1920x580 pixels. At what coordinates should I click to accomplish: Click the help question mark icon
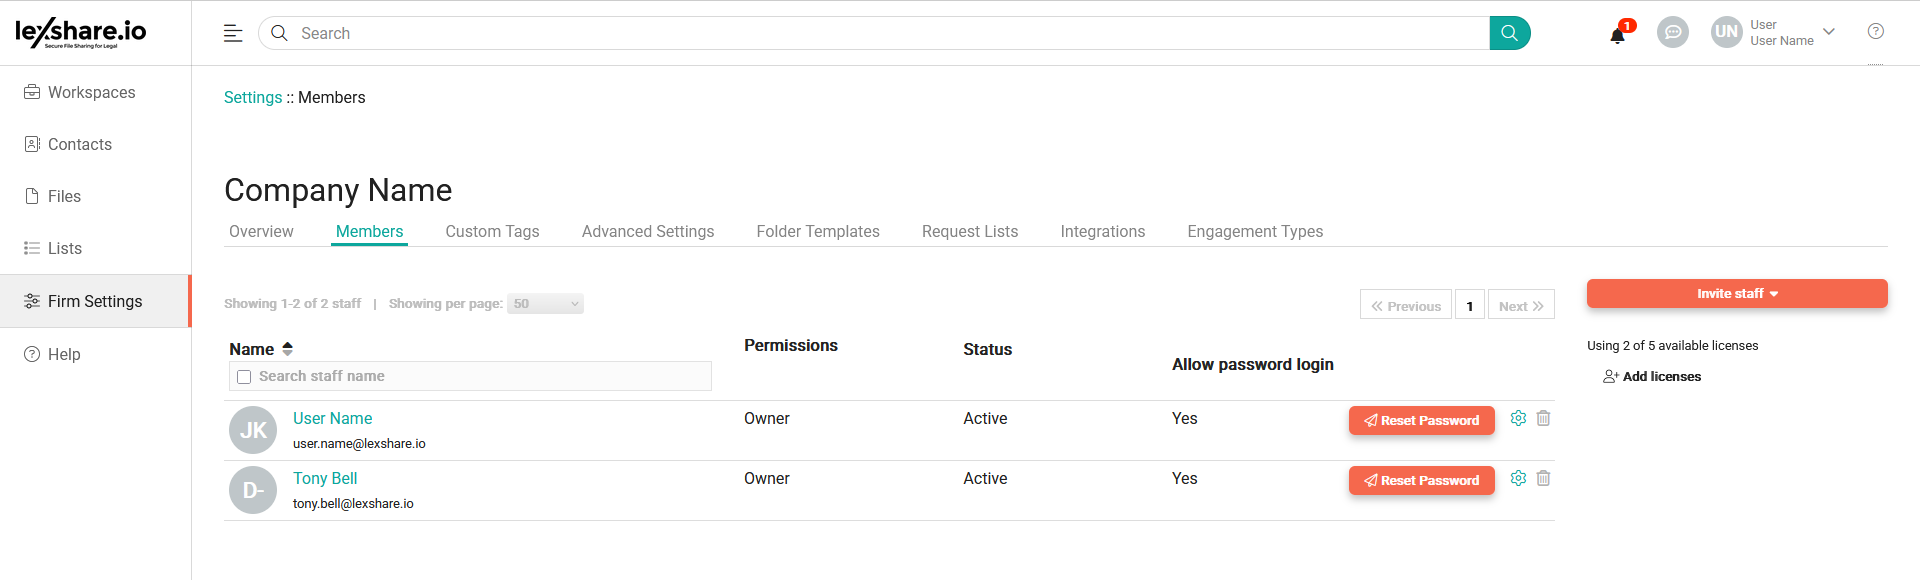coord(1875,32)
